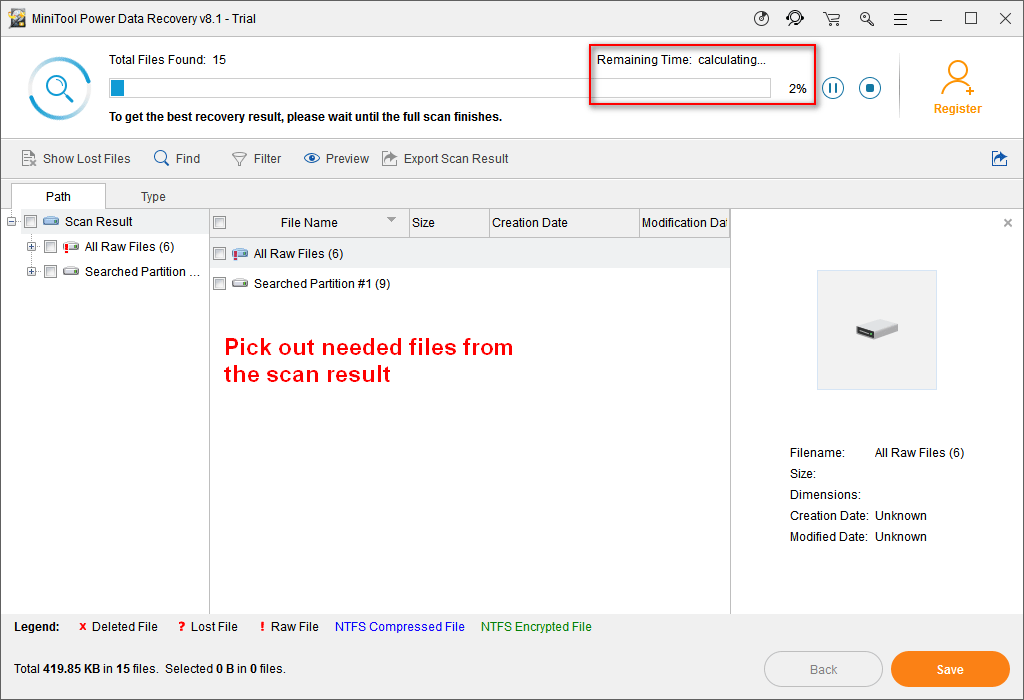The width and height of the screenshot is (1024, 700).
Task: Click the NTFS Encrypted File legend
Action: pos(536,627)
